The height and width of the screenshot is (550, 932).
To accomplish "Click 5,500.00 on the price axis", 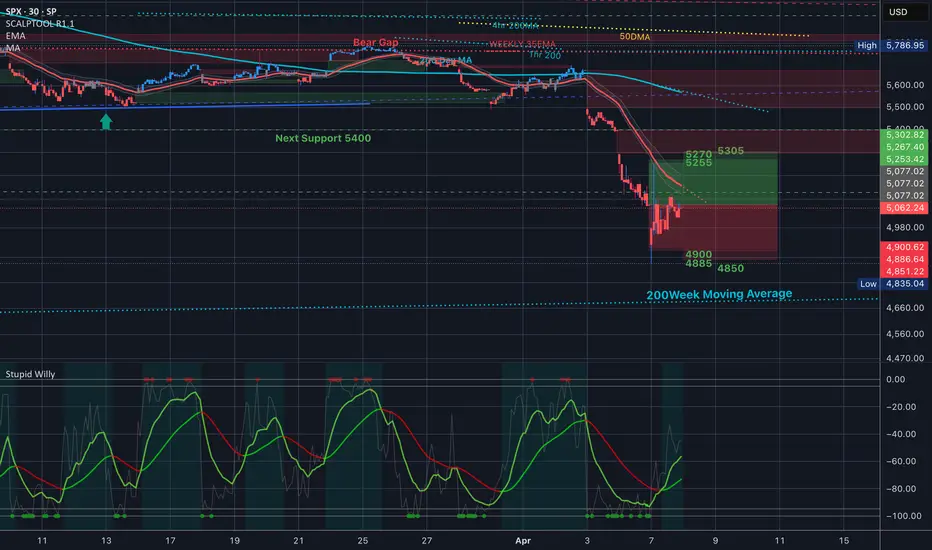I will tap(905, 107).
